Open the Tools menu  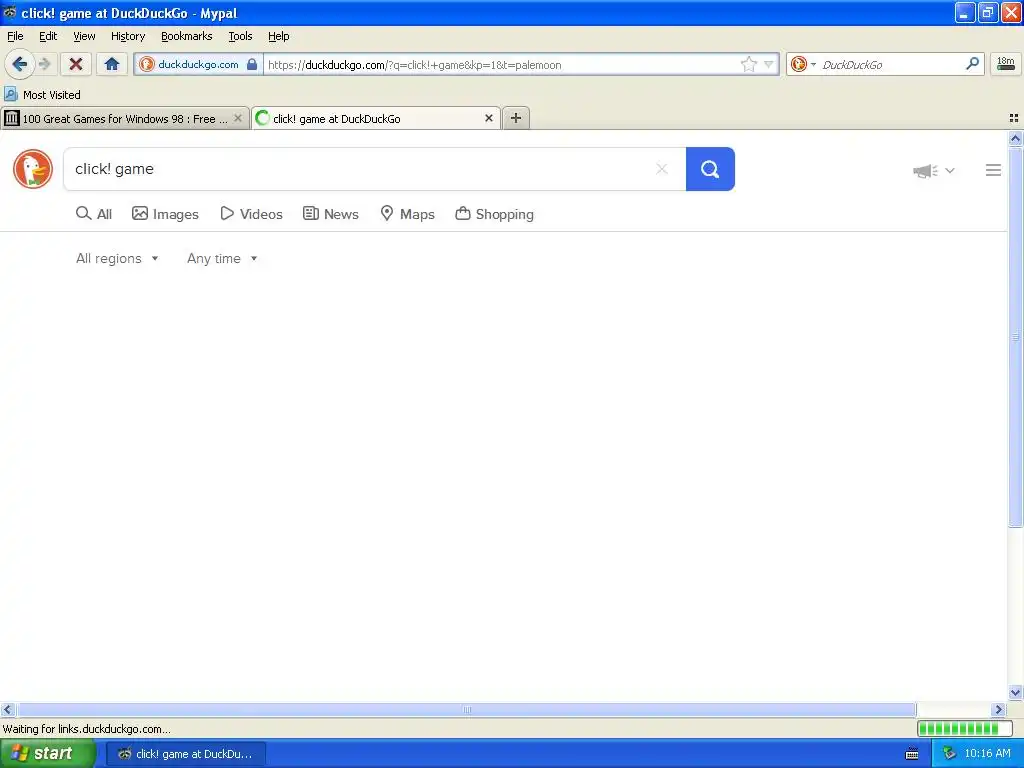click(240, 36)
